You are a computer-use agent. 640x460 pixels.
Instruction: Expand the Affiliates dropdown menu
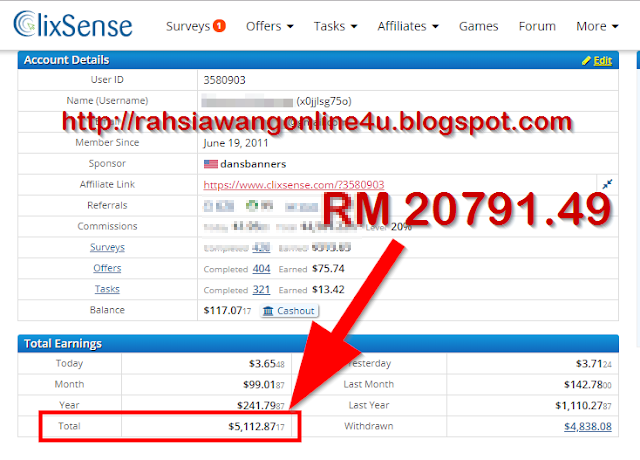pyautogui.click(x=408, y=26)
